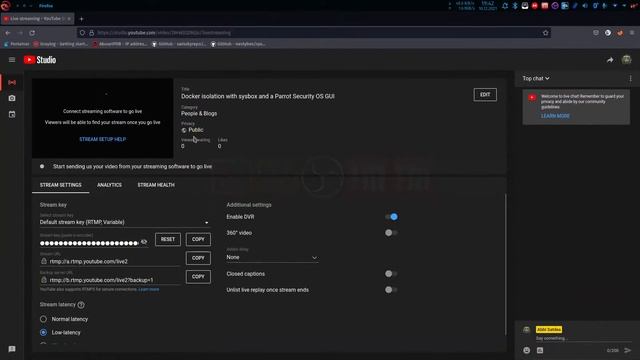This screenshot has width=640, height=360.
Task: Open the new tab plus button
Action: pos(81,19)
